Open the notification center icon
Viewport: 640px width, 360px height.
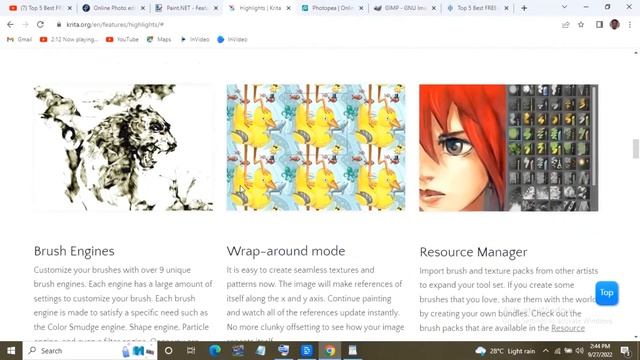point(625,351)
